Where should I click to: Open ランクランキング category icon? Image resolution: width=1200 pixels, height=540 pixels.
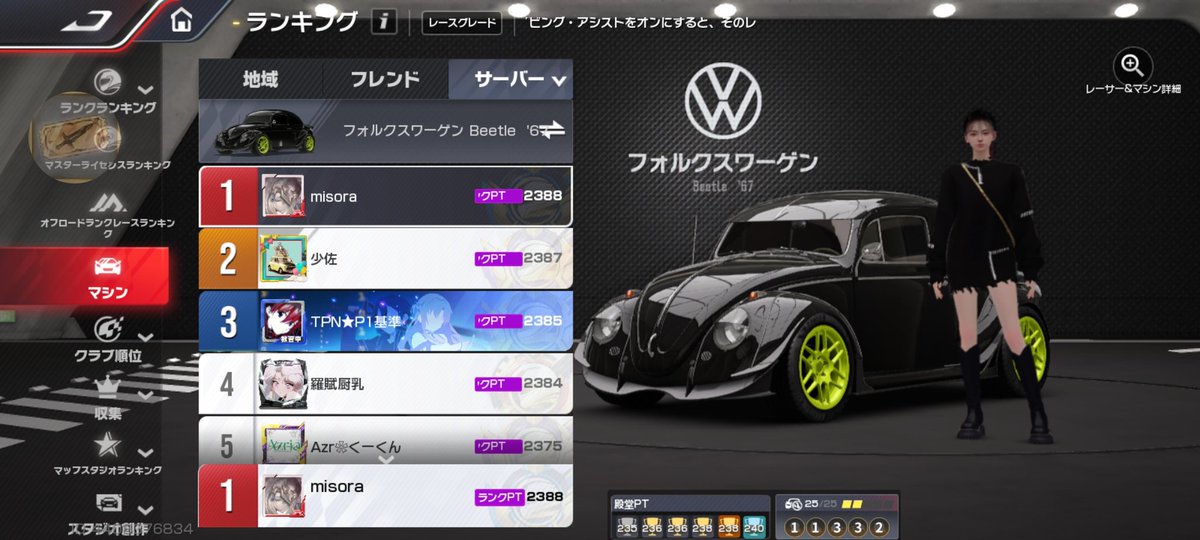coord(108,82)
